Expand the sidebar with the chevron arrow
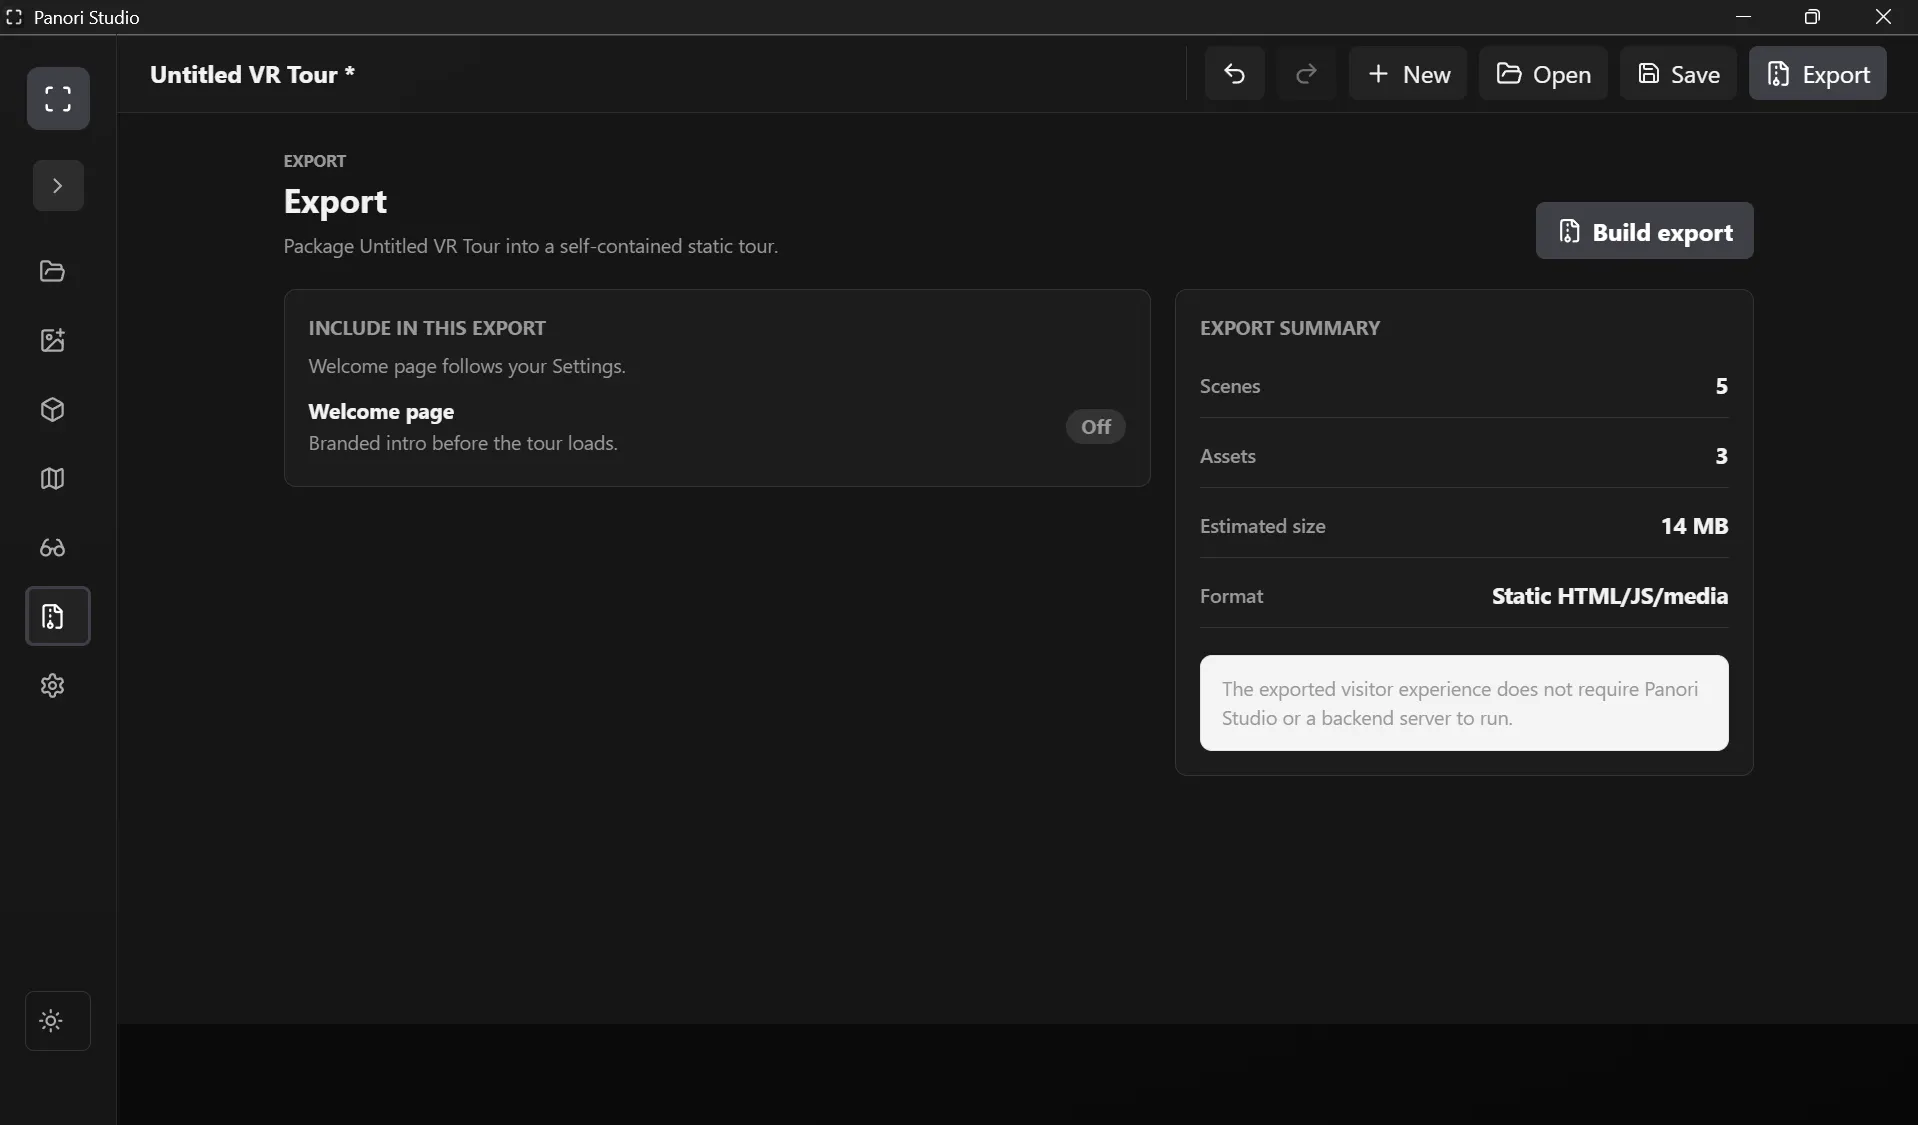The height and width of the screenshot is (1125, 1918). click(58, 185)
